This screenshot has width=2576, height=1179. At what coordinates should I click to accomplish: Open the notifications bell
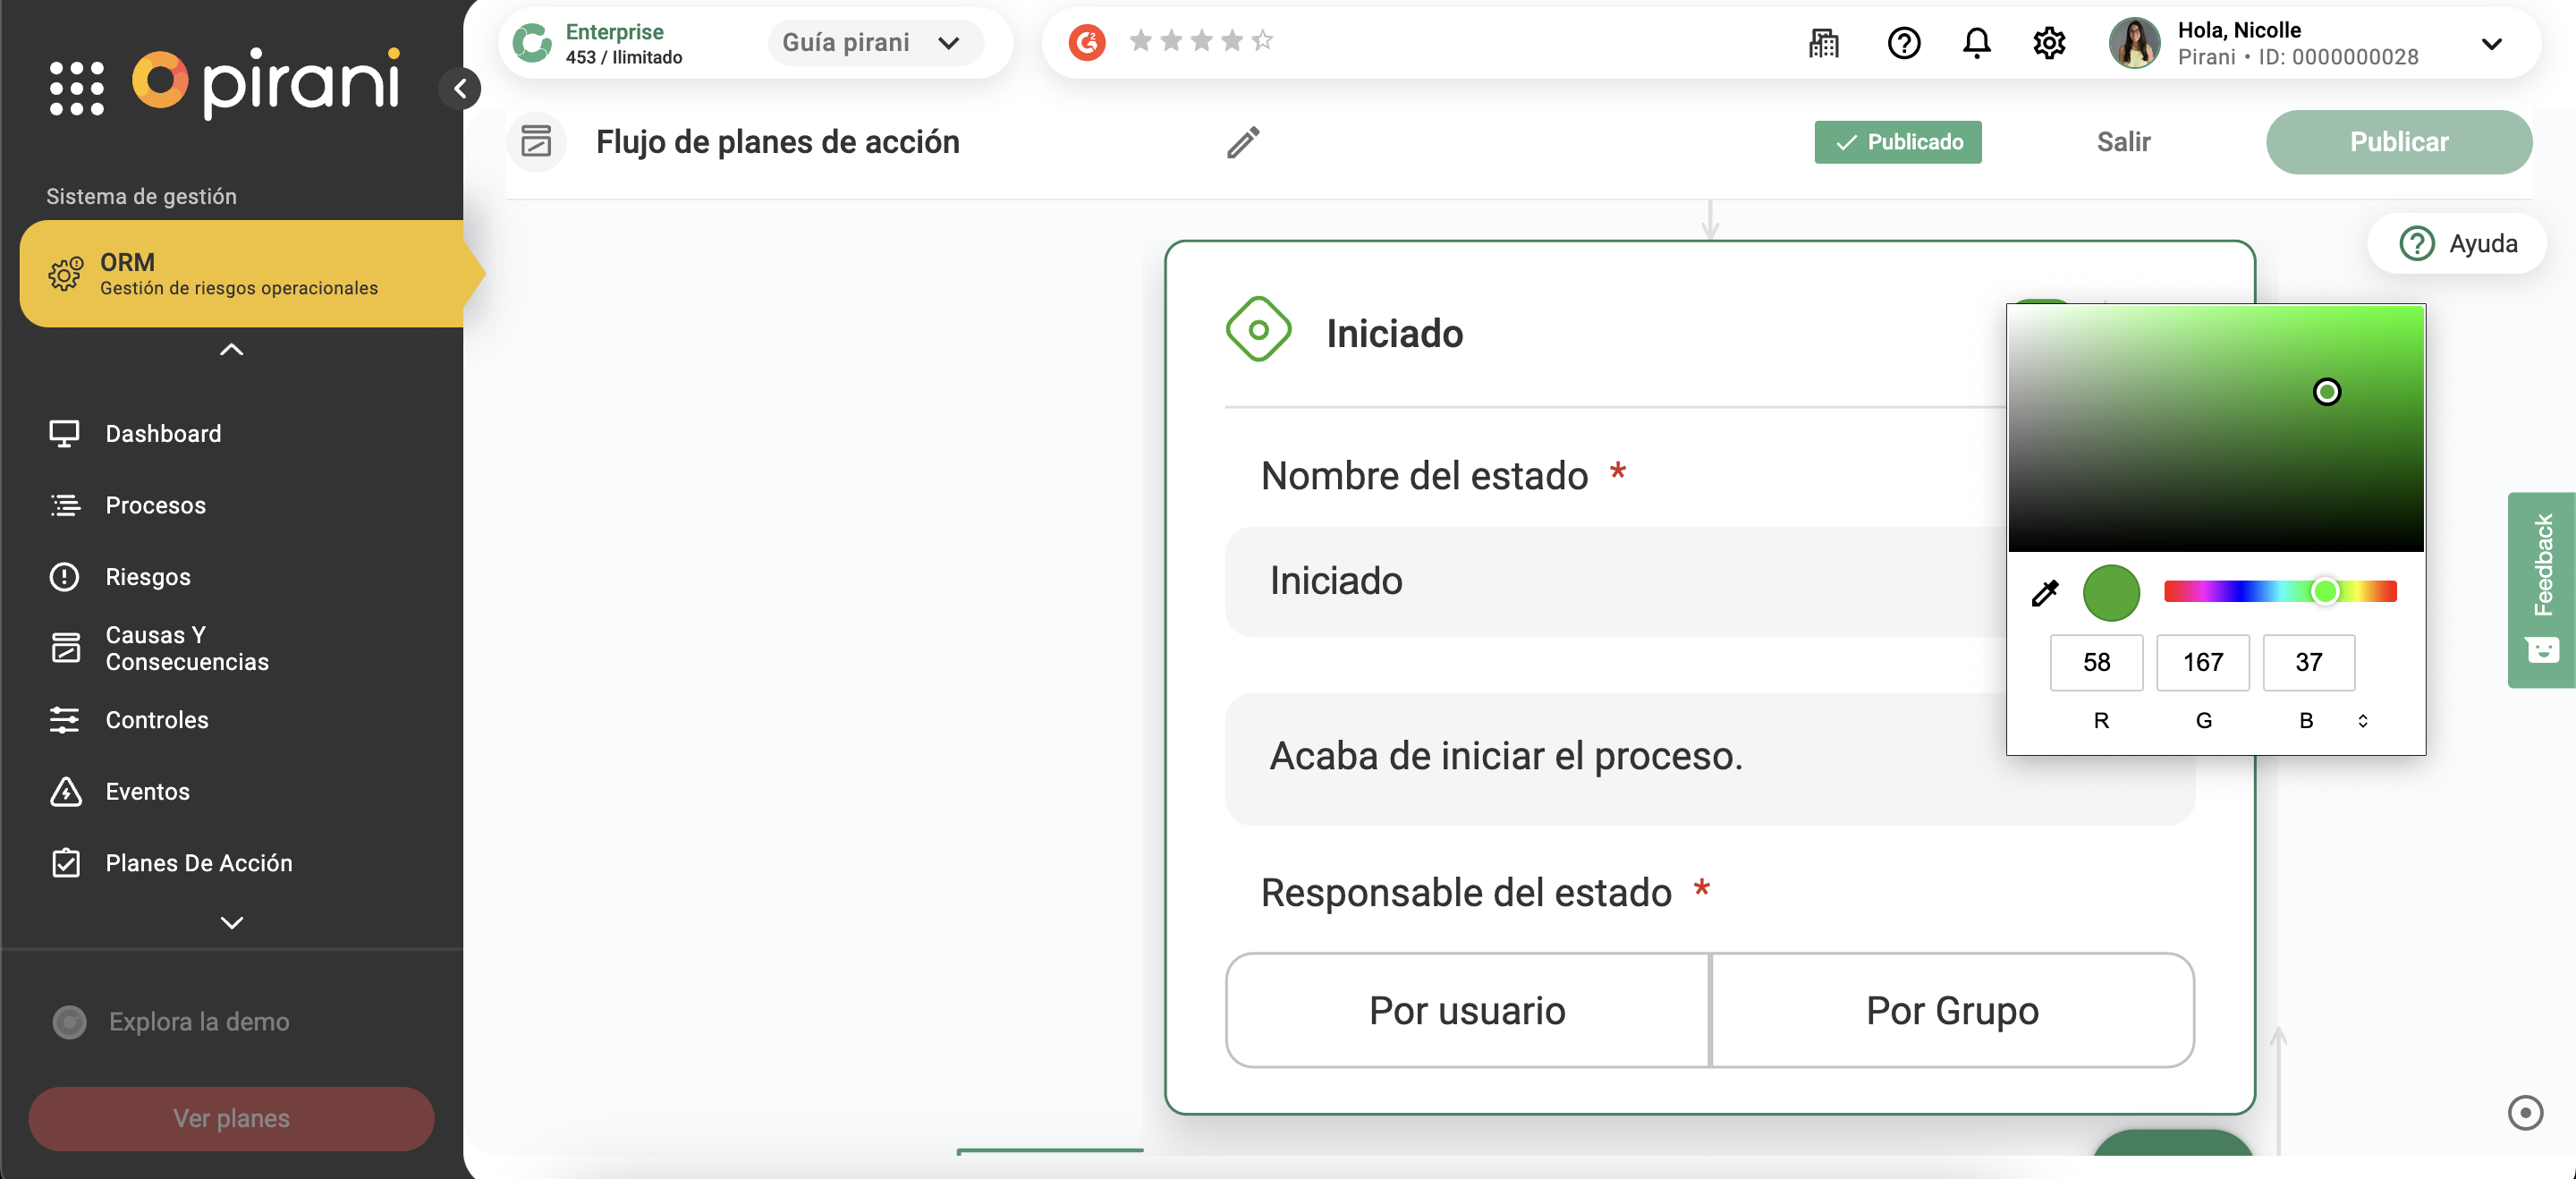pyautogui.click(x=1976, y=43)
